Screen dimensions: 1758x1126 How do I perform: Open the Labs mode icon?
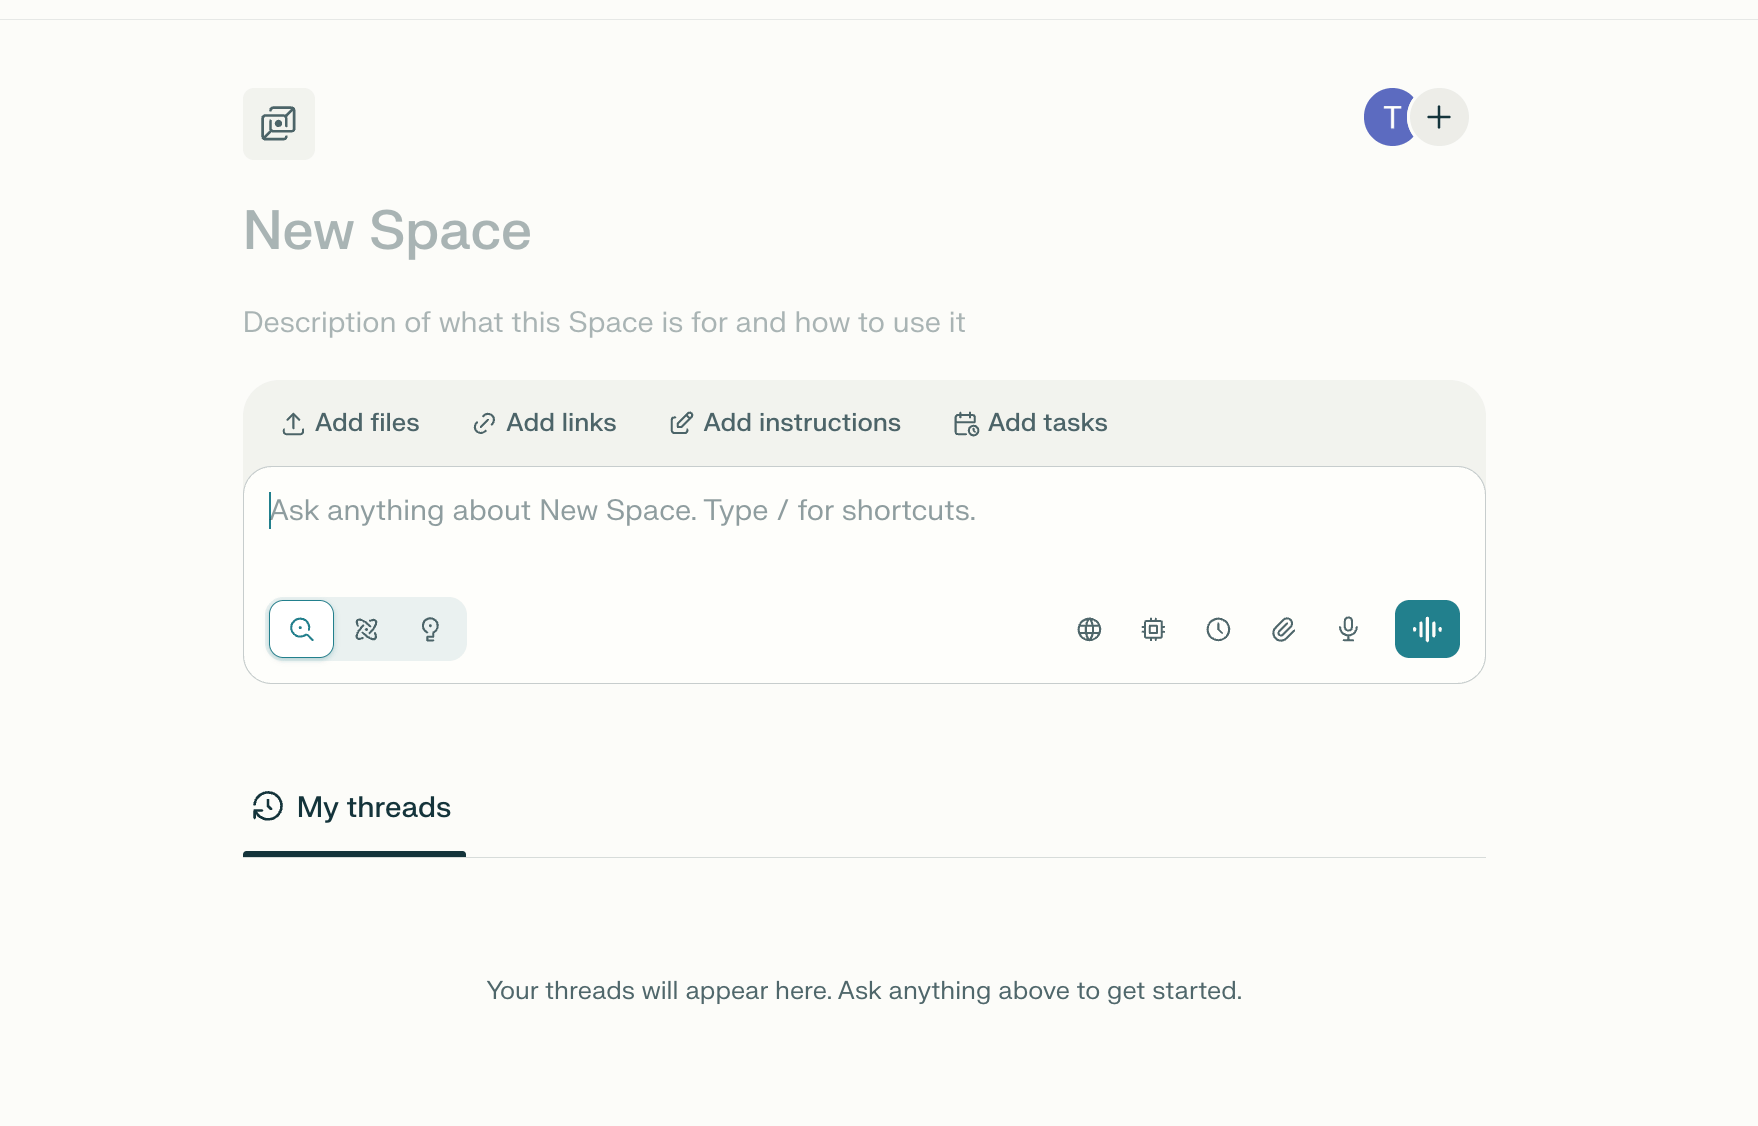(366, 629)
